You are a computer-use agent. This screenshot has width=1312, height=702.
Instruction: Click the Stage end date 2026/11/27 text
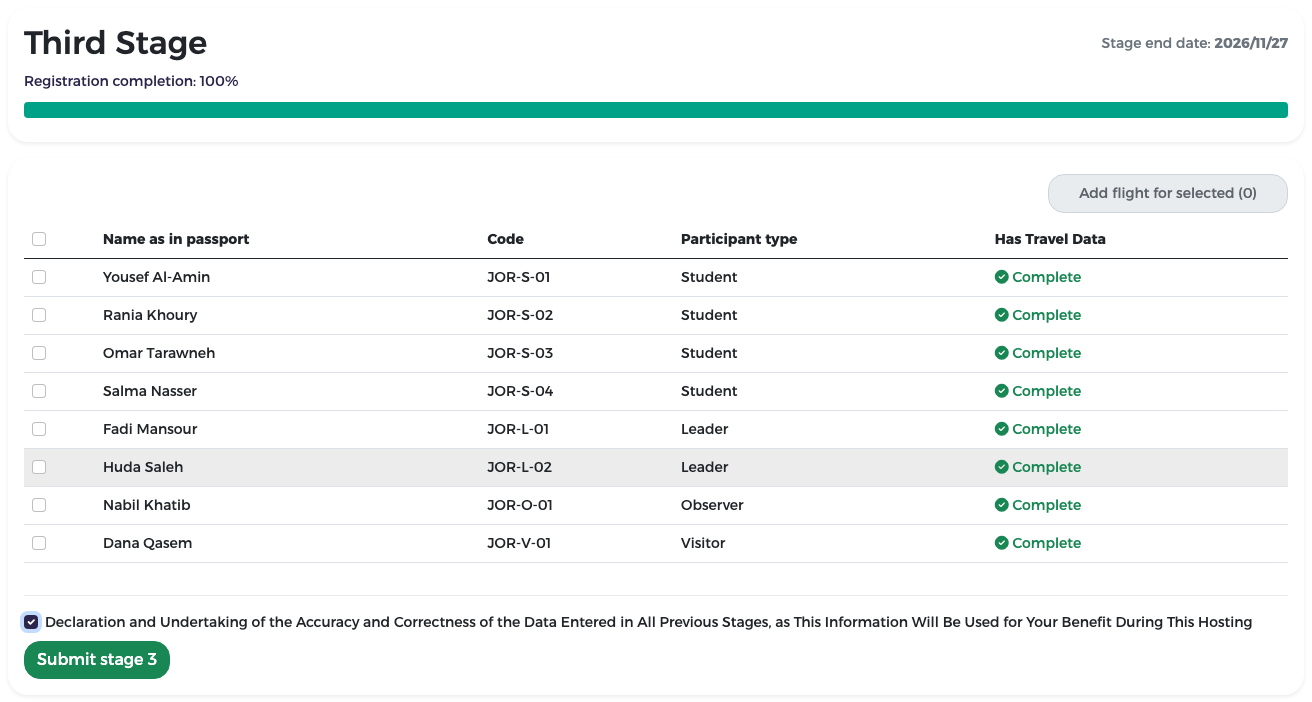[x=1194, y=43]
